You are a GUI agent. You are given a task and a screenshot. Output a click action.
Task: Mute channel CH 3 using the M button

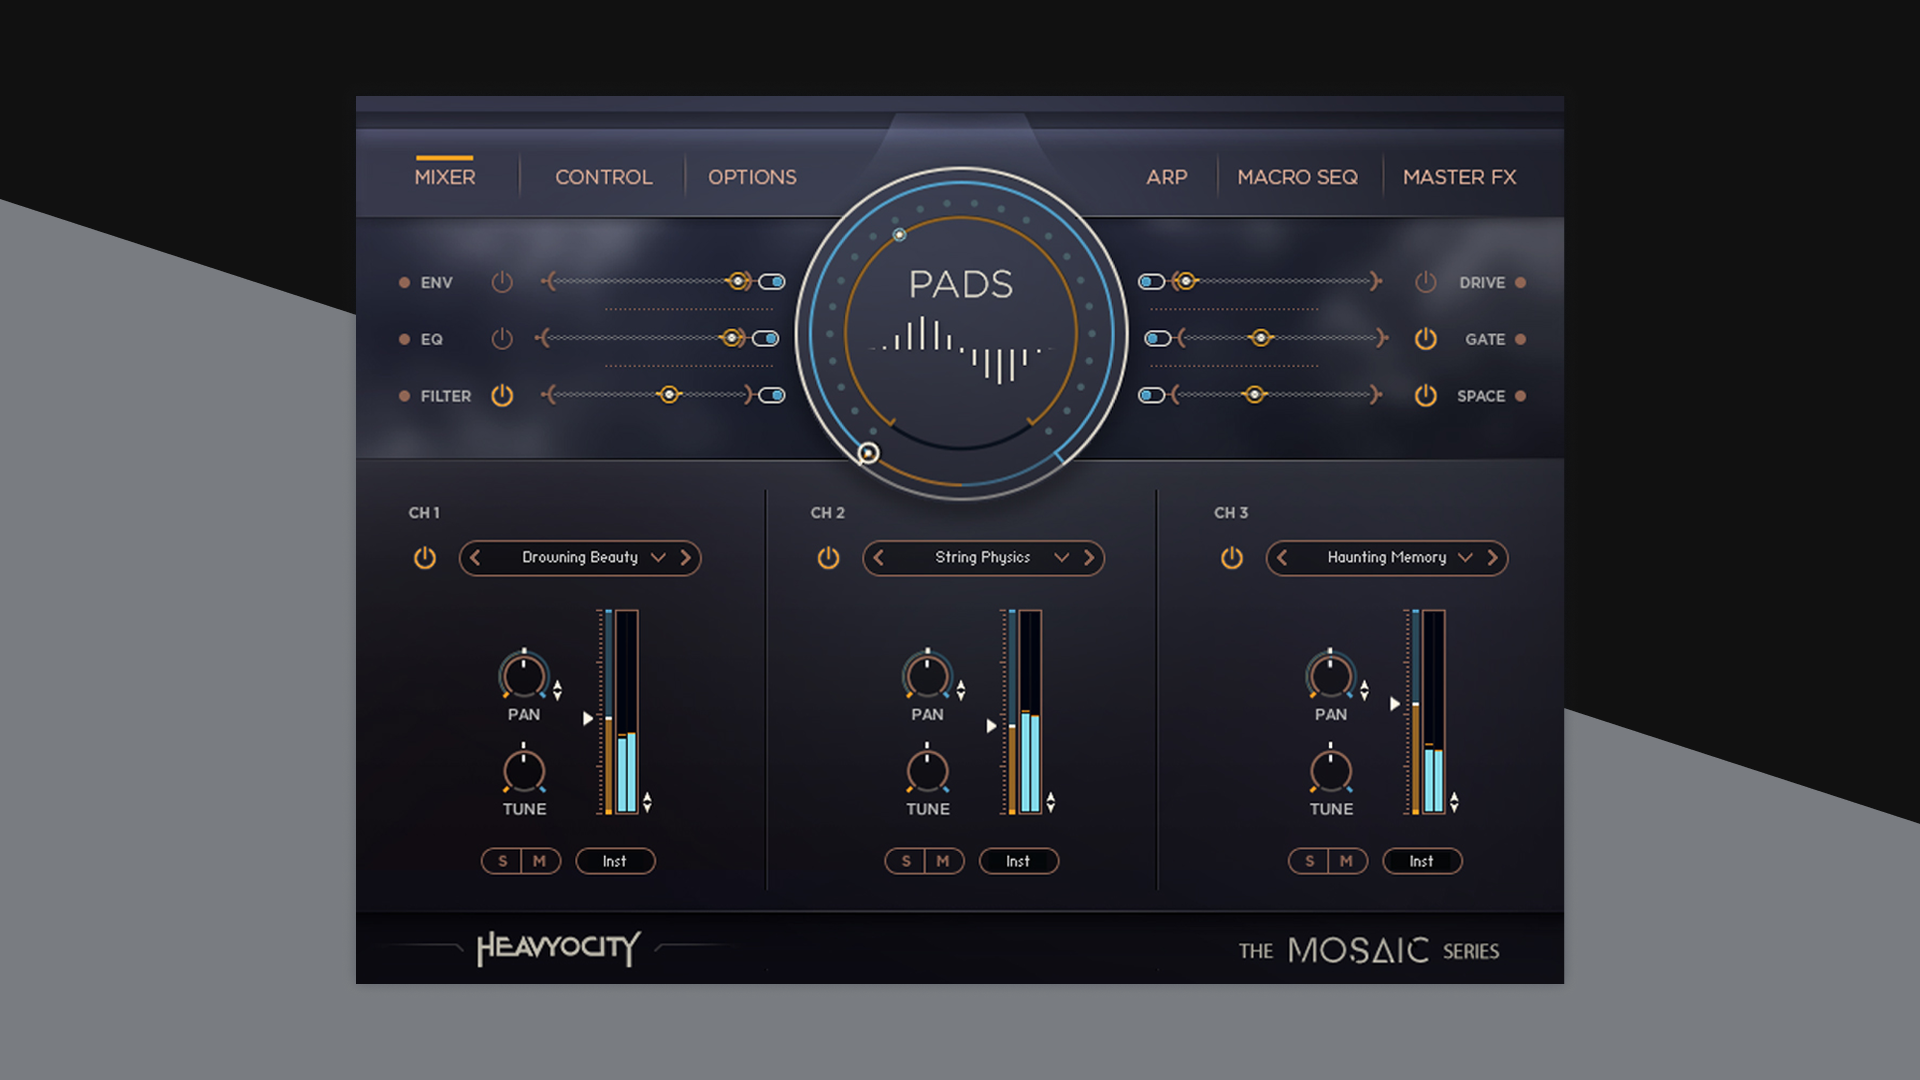tap(1345, 861)
